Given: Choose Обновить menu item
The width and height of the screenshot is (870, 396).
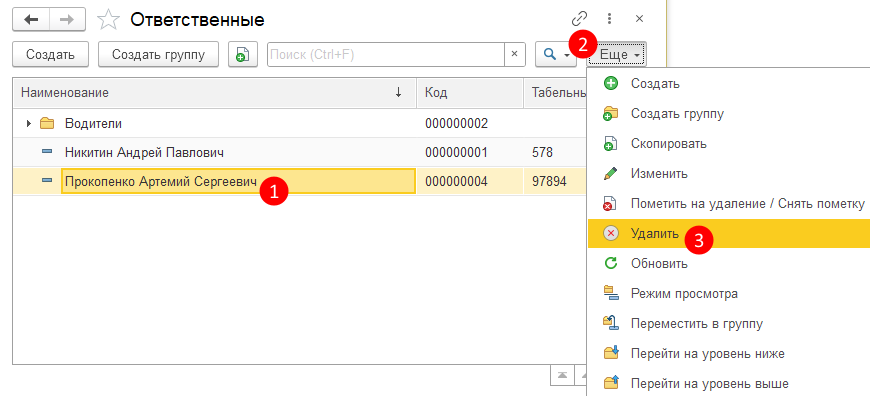Looking at the screenshot, I should tap(729, 263).
